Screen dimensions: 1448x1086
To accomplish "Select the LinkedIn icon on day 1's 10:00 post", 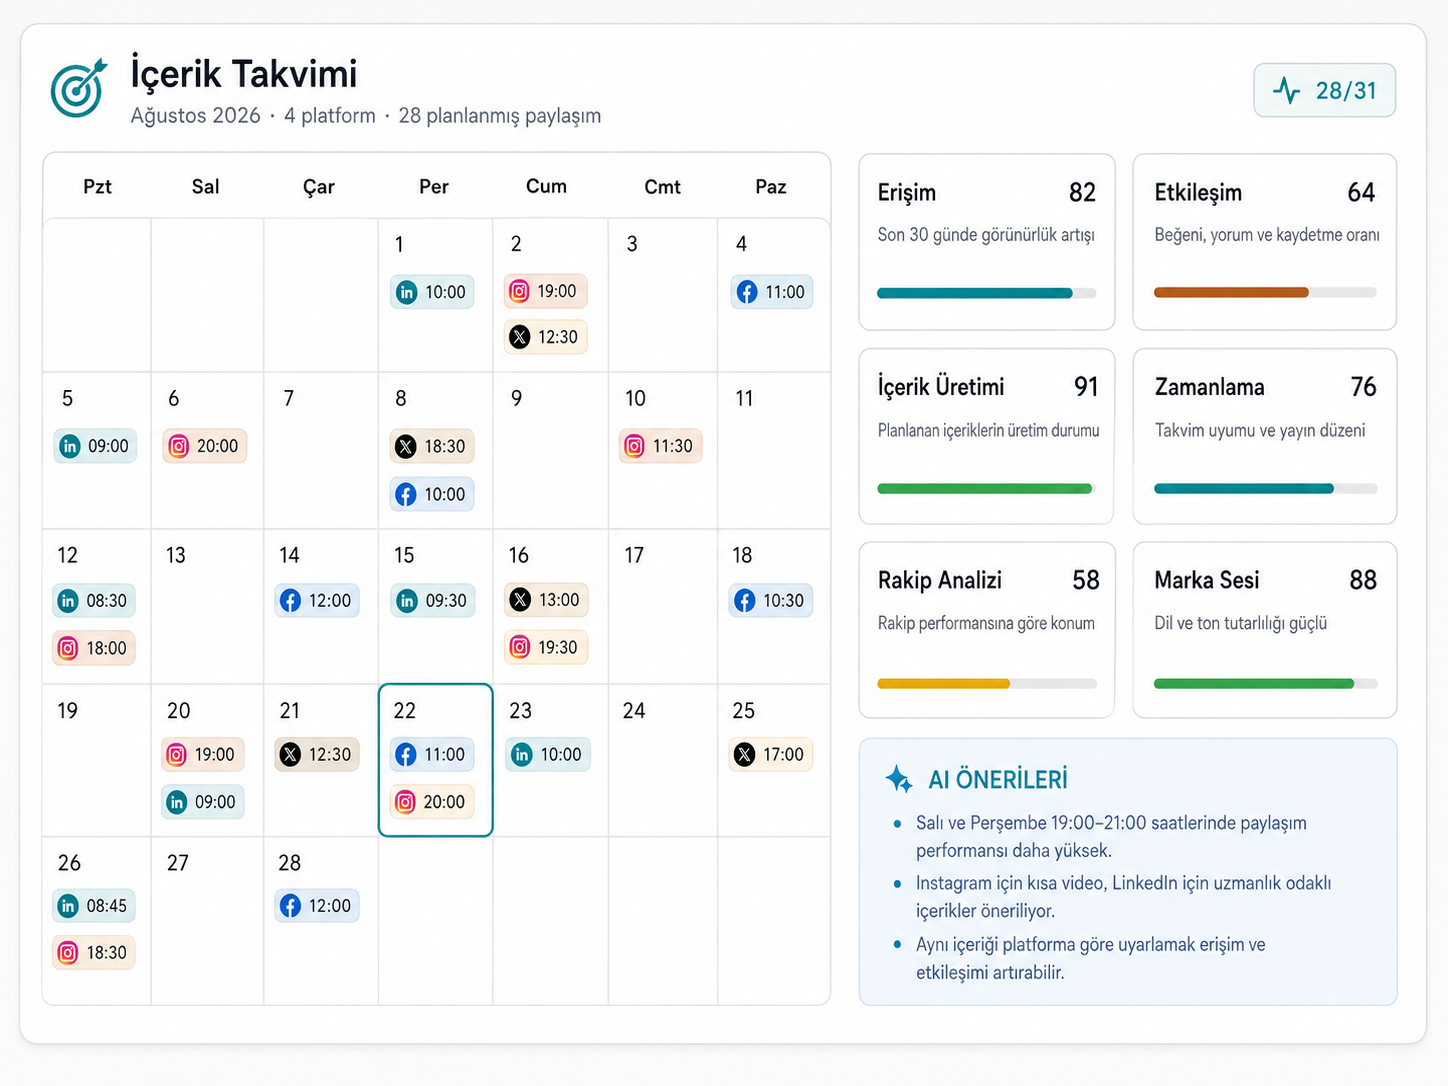I will click(407, 292).
